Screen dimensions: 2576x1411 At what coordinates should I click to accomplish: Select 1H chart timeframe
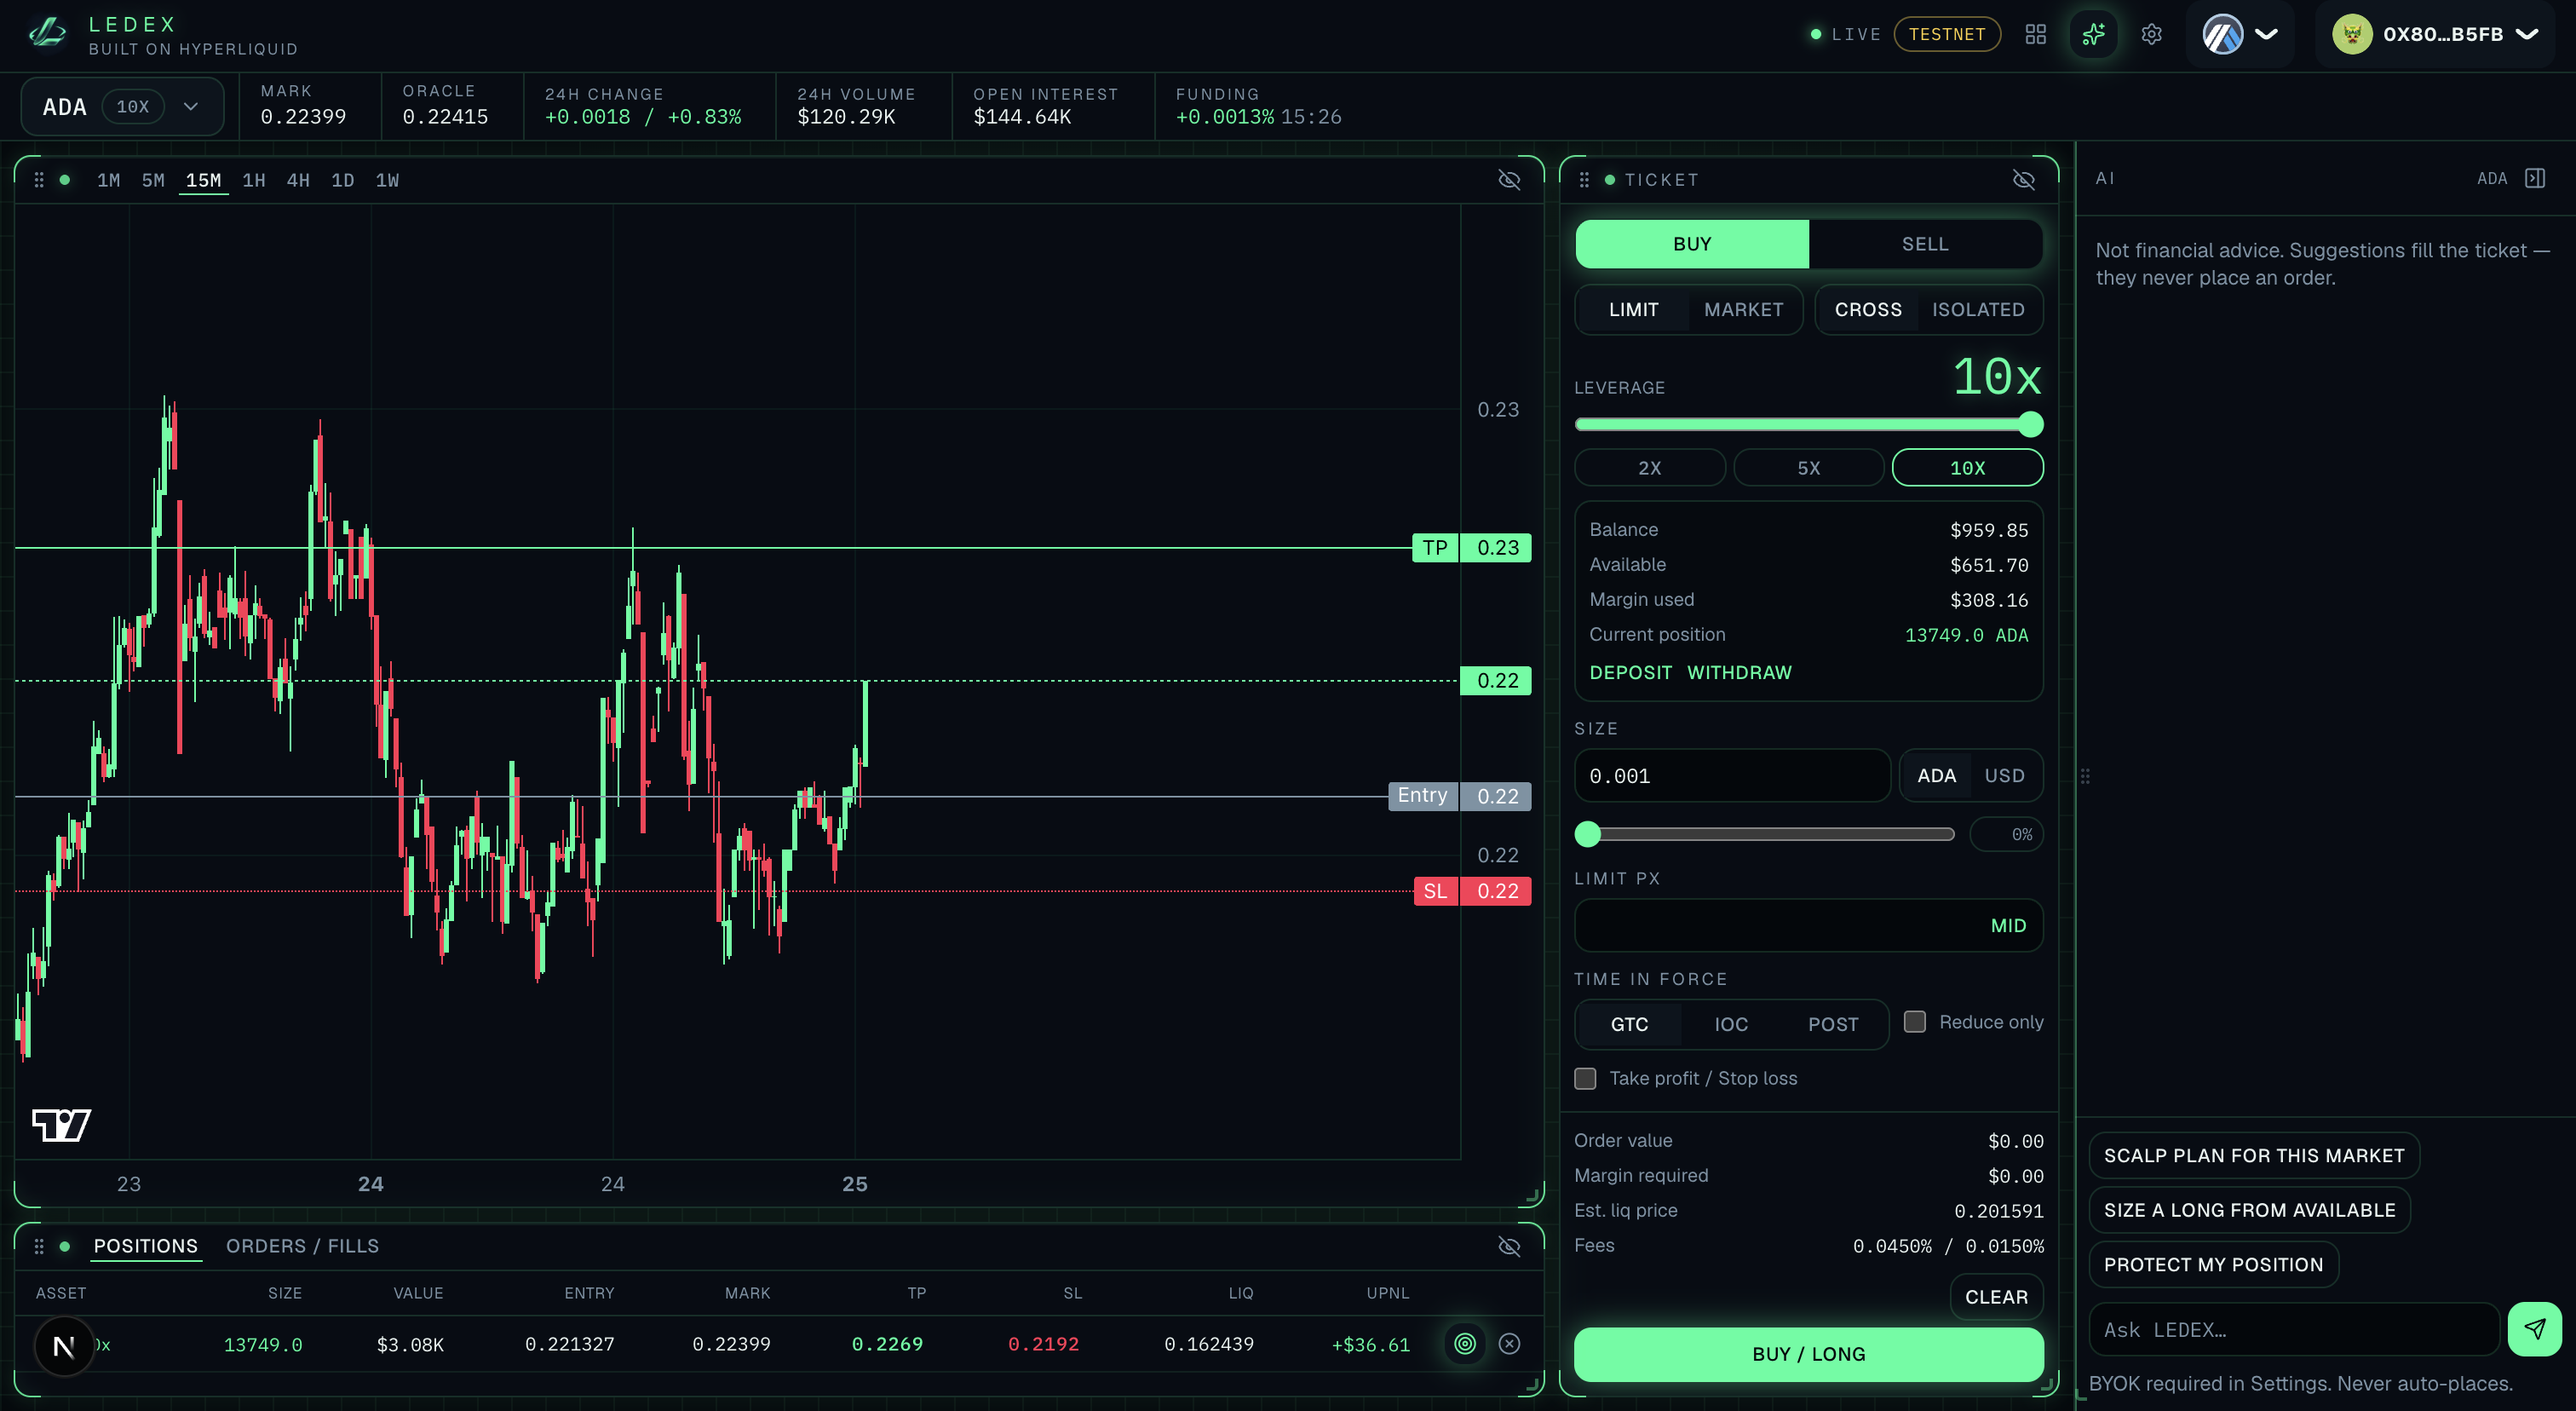(254, 180)
